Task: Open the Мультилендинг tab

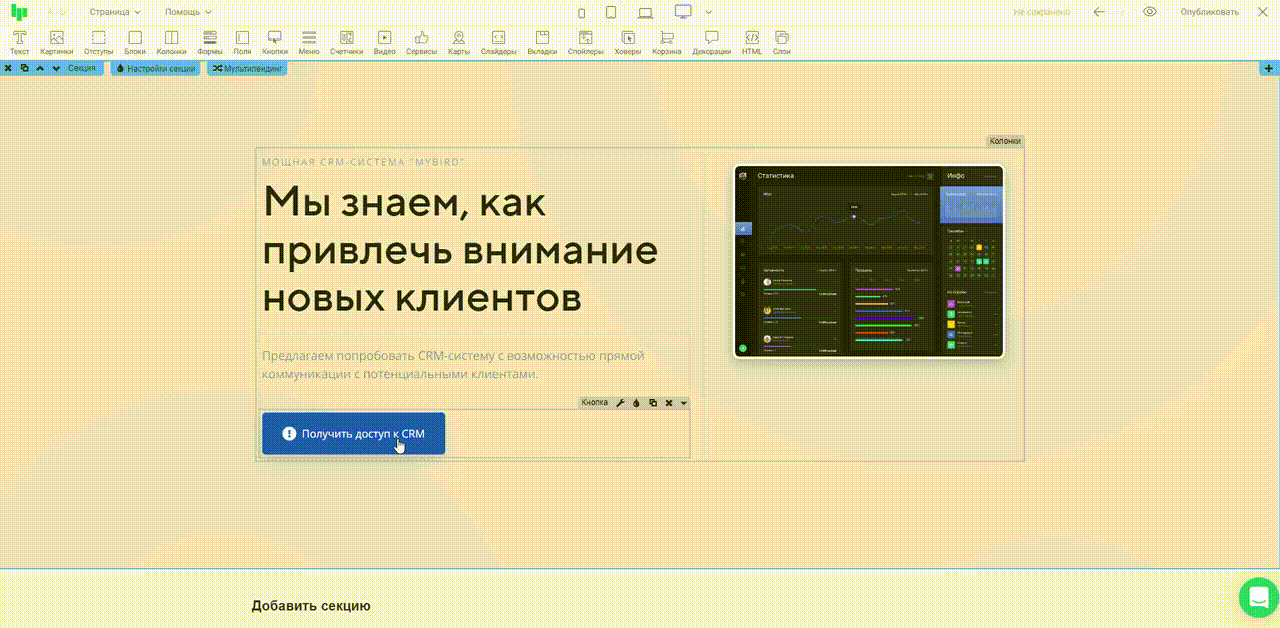Action: point(247,68)
